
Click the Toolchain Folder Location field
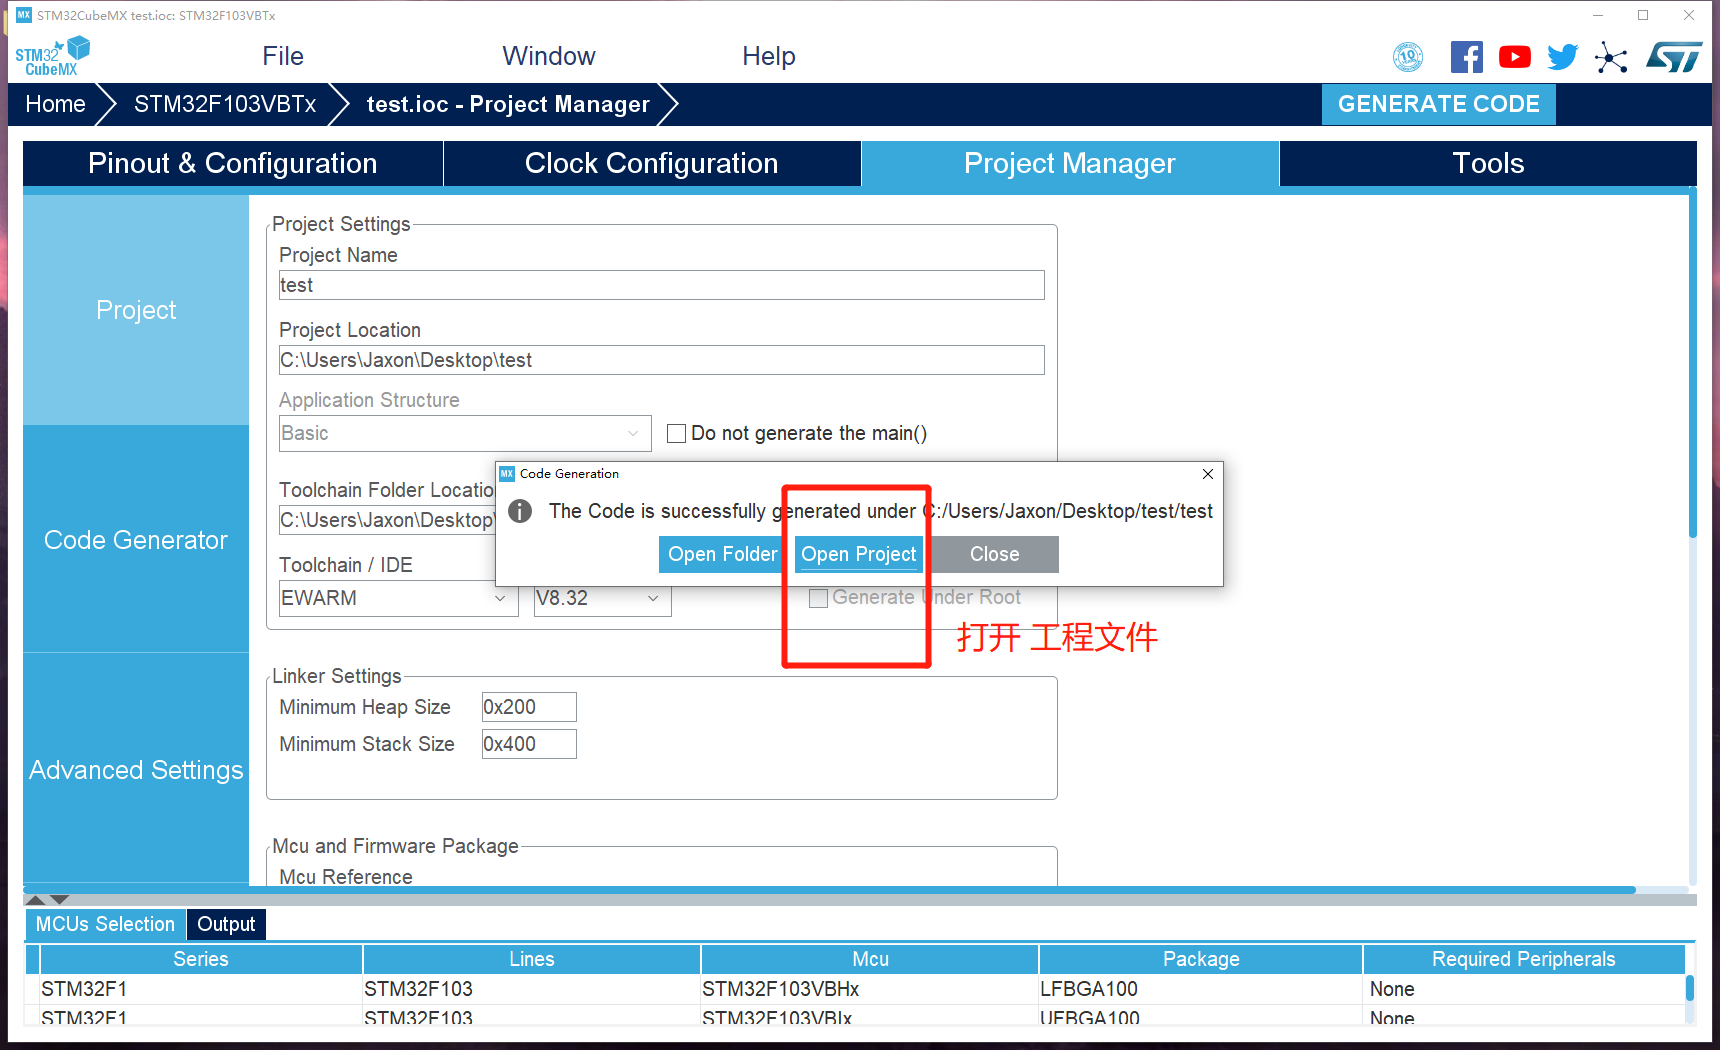pyautogui.click(x=387, y=520)
